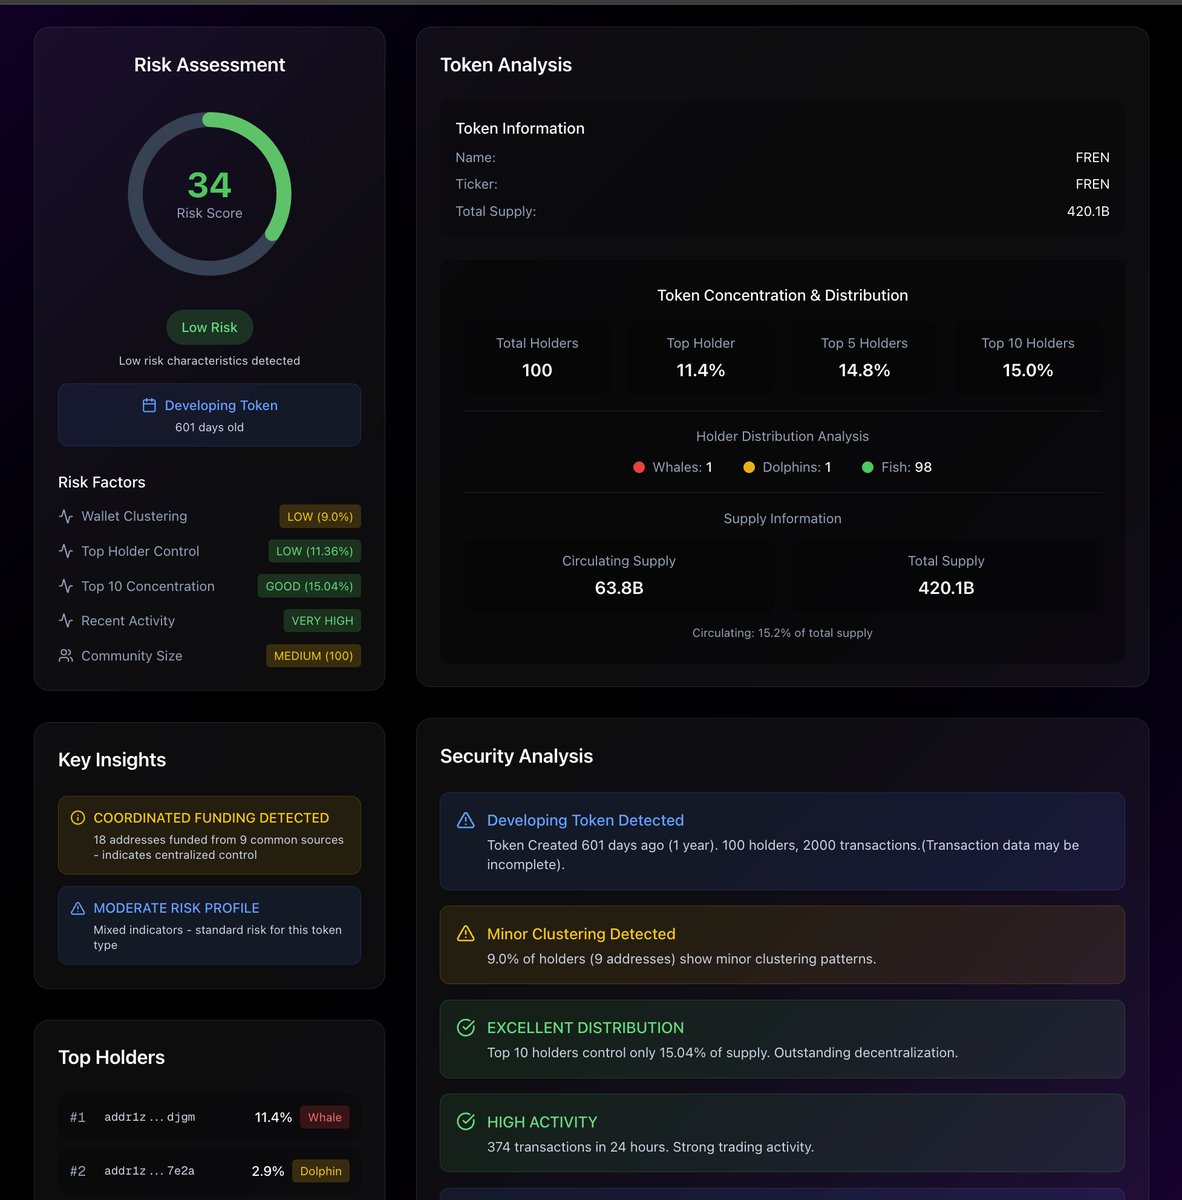1182x1200 pixels.
Task: Click the Top Holder Control waveform icon
Action: coord(65,551)
